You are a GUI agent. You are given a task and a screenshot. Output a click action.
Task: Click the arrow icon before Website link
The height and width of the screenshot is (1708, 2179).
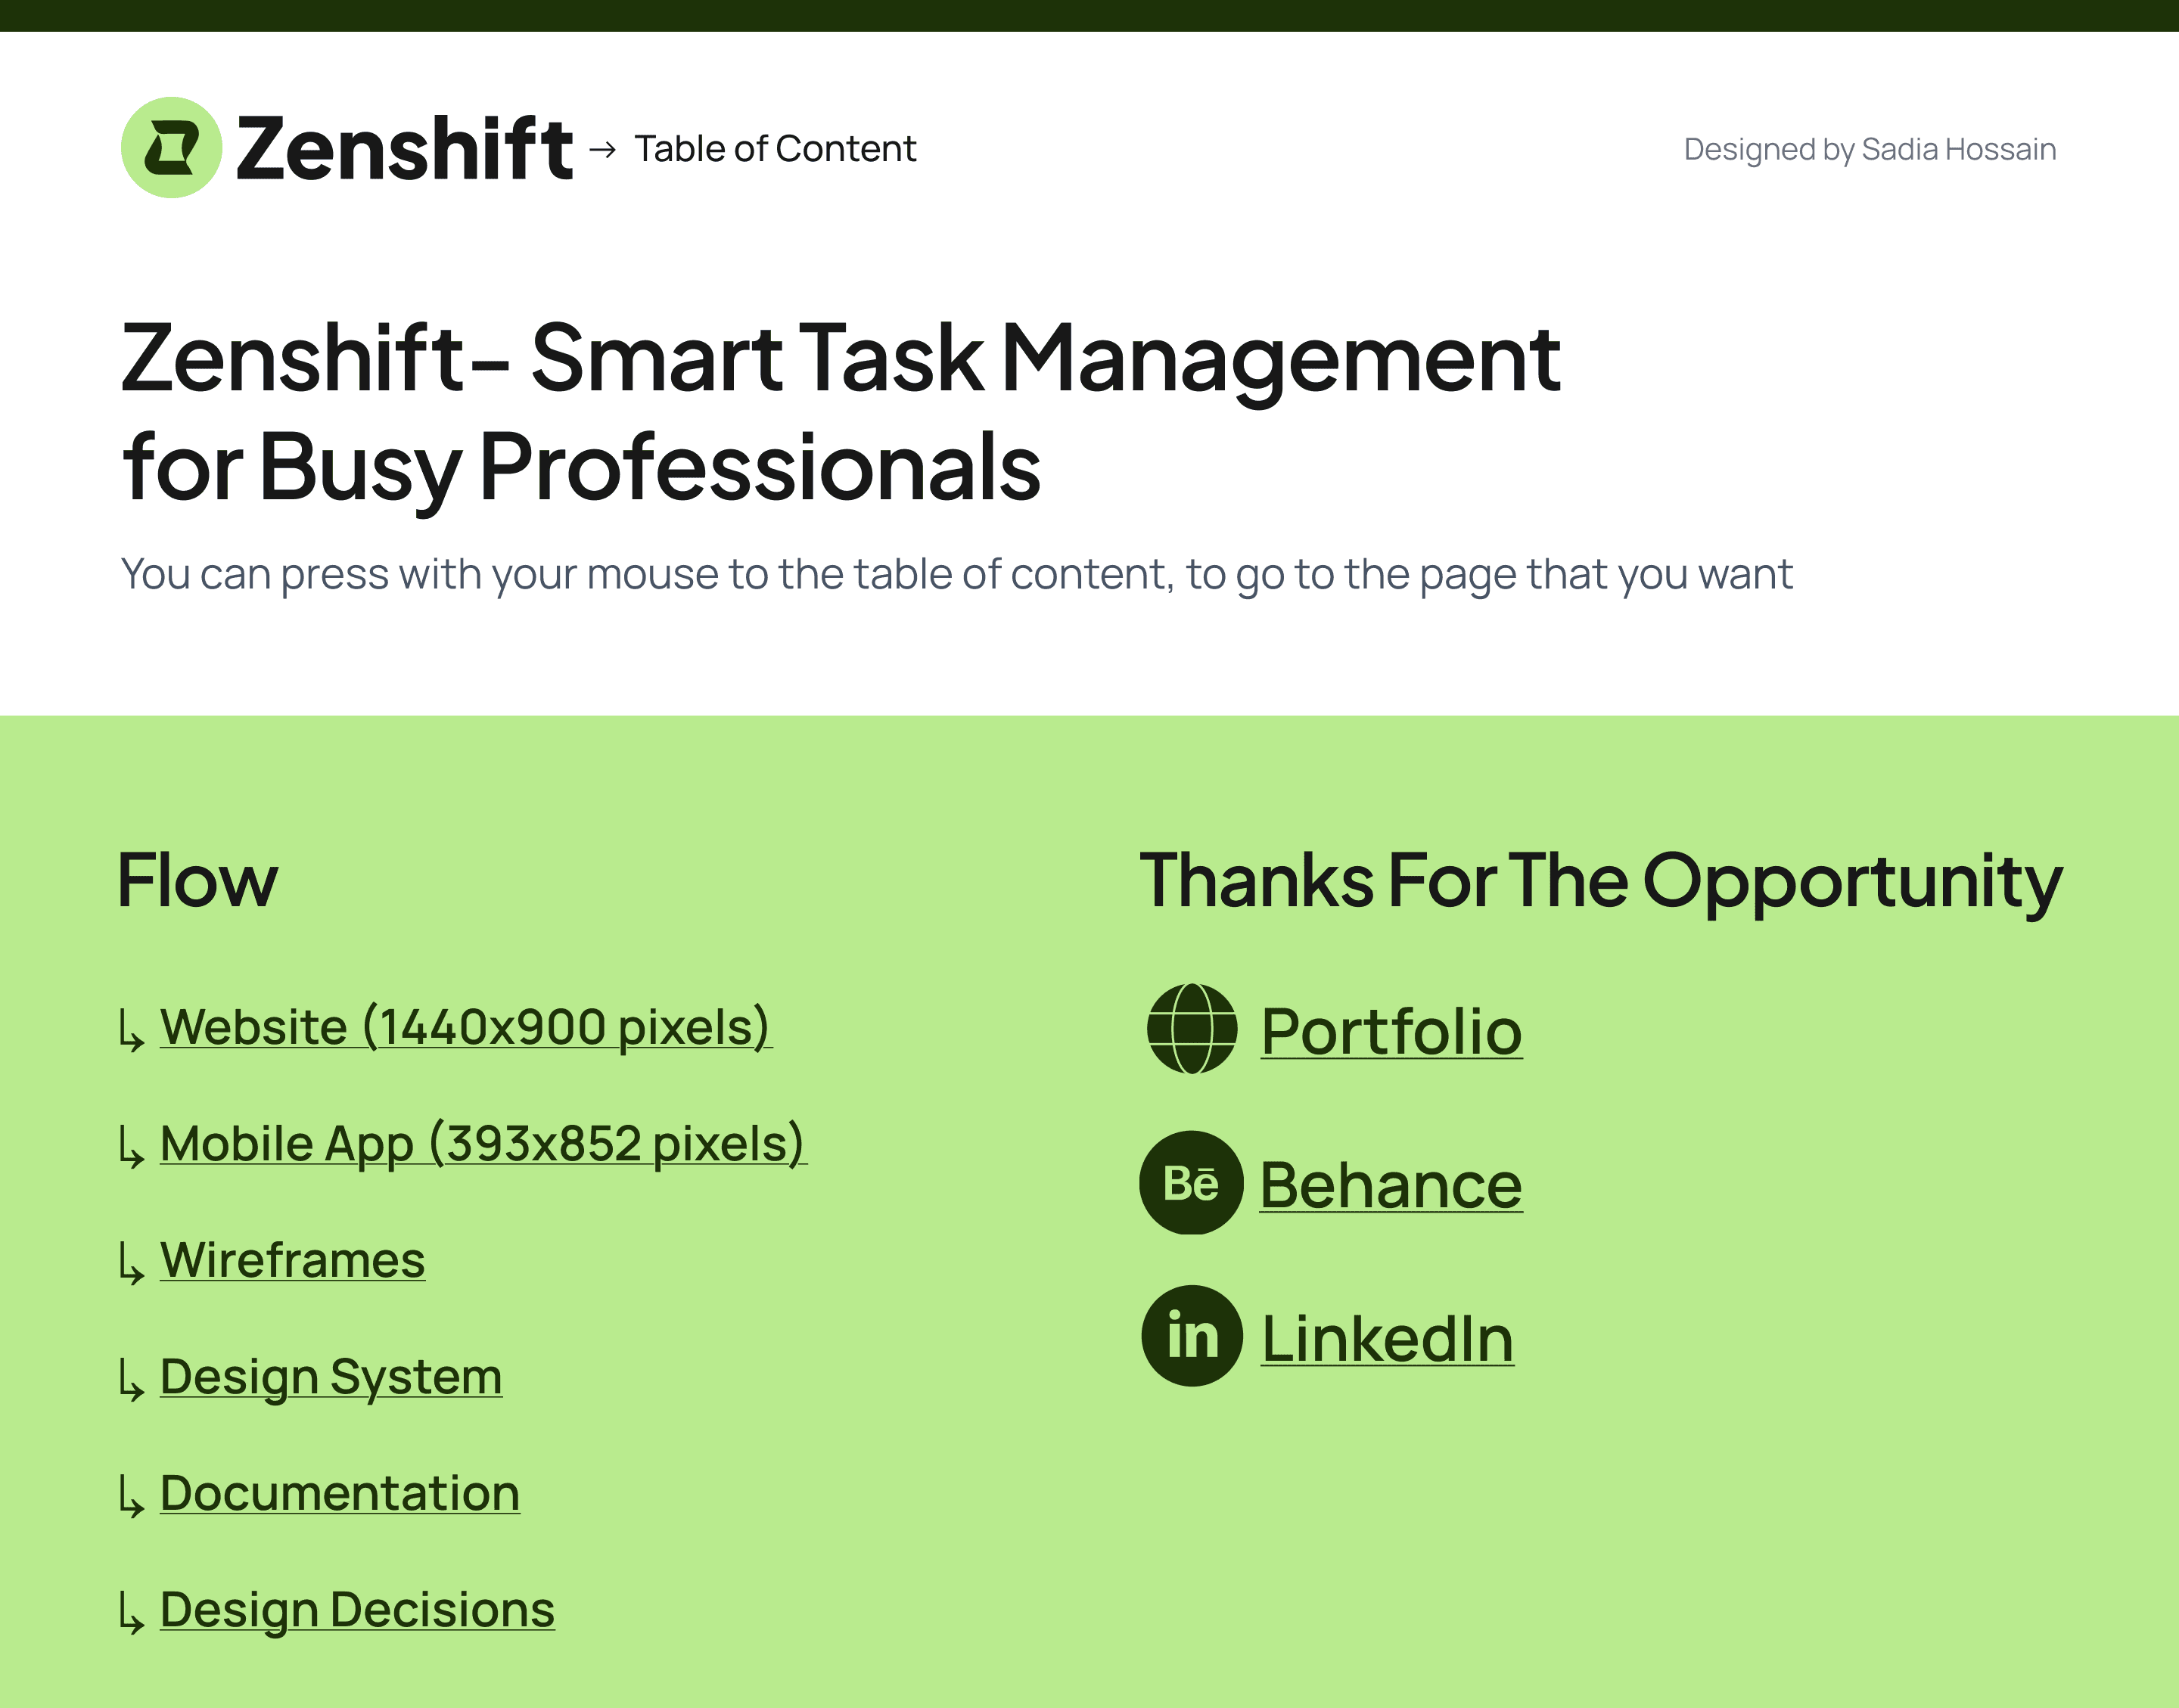point(132,1031)
